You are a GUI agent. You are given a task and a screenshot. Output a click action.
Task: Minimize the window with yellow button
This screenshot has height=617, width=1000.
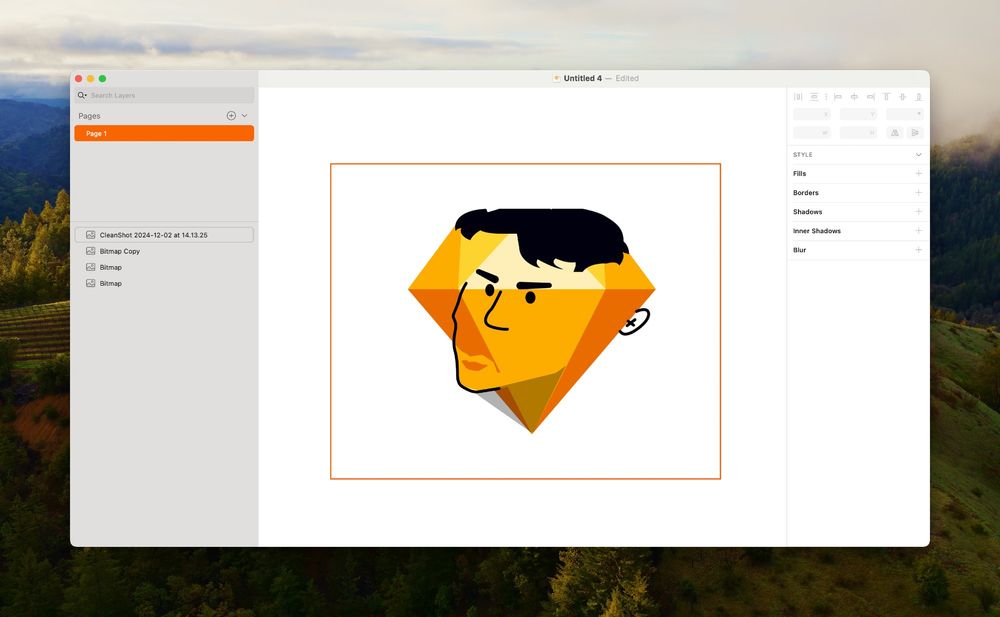tap(91, 78)
